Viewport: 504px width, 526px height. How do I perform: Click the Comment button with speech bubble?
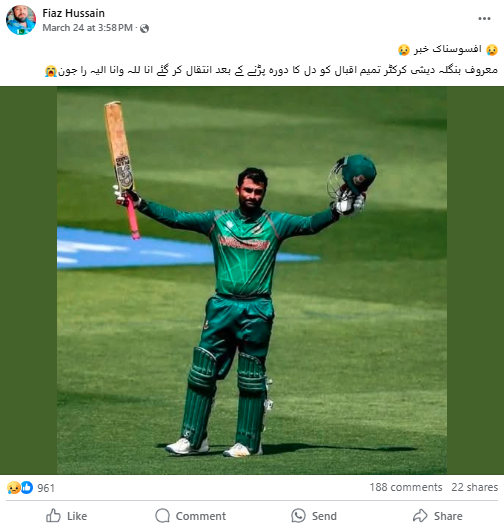191,516
